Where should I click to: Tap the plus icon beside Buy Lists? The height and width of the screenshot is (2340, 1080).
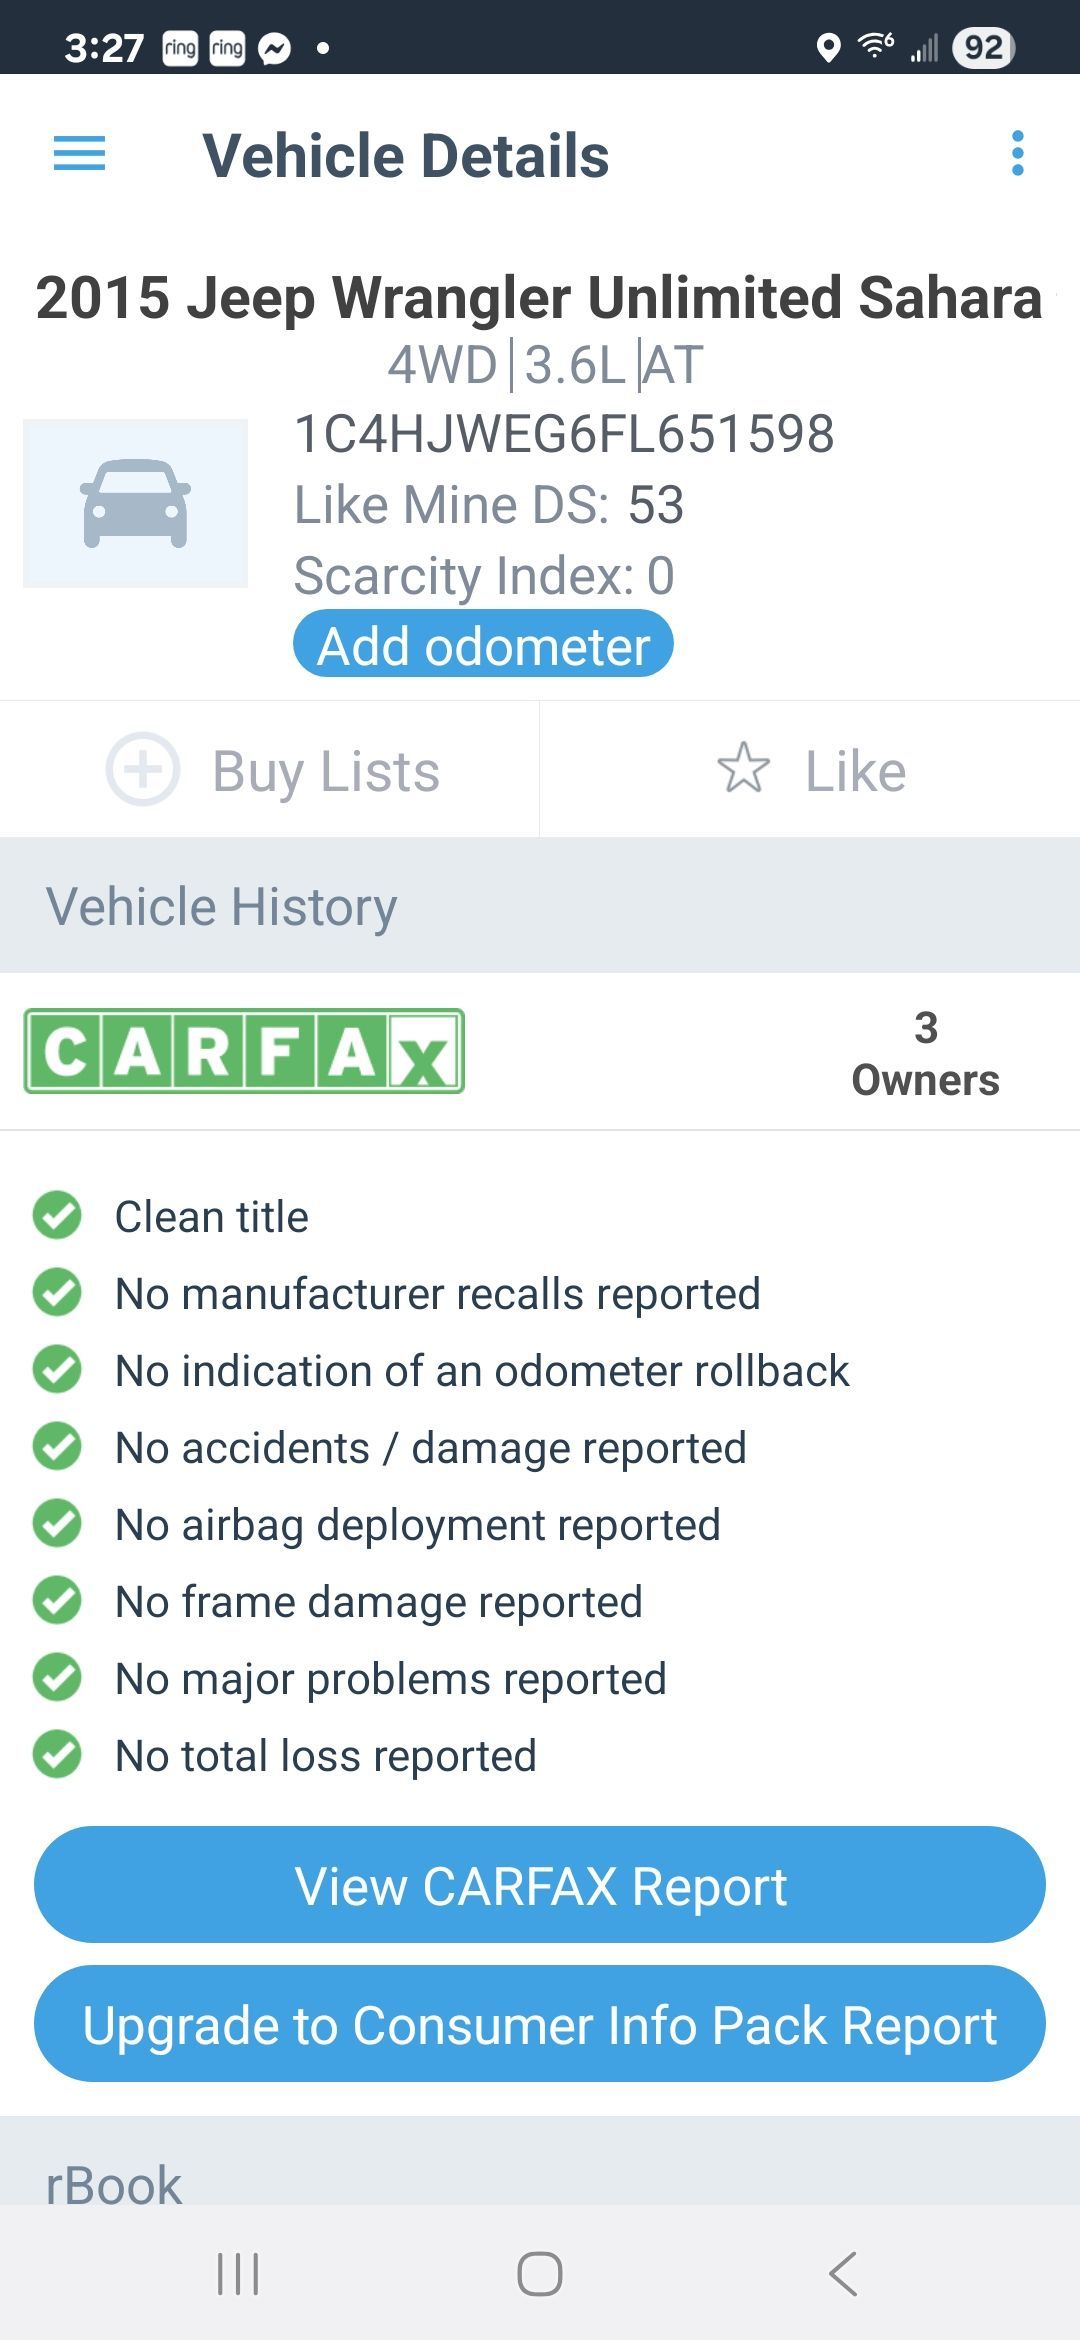(143, 770)
